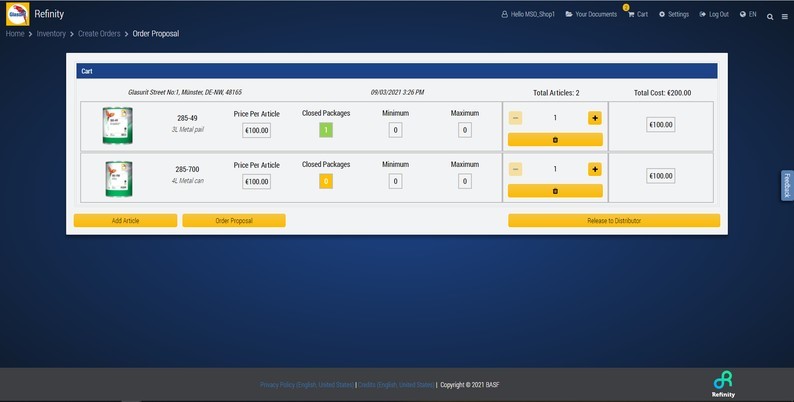This screenshot has height=402, width=794.
Task: Click Release to Distributor button
Action: click(614, 221)
